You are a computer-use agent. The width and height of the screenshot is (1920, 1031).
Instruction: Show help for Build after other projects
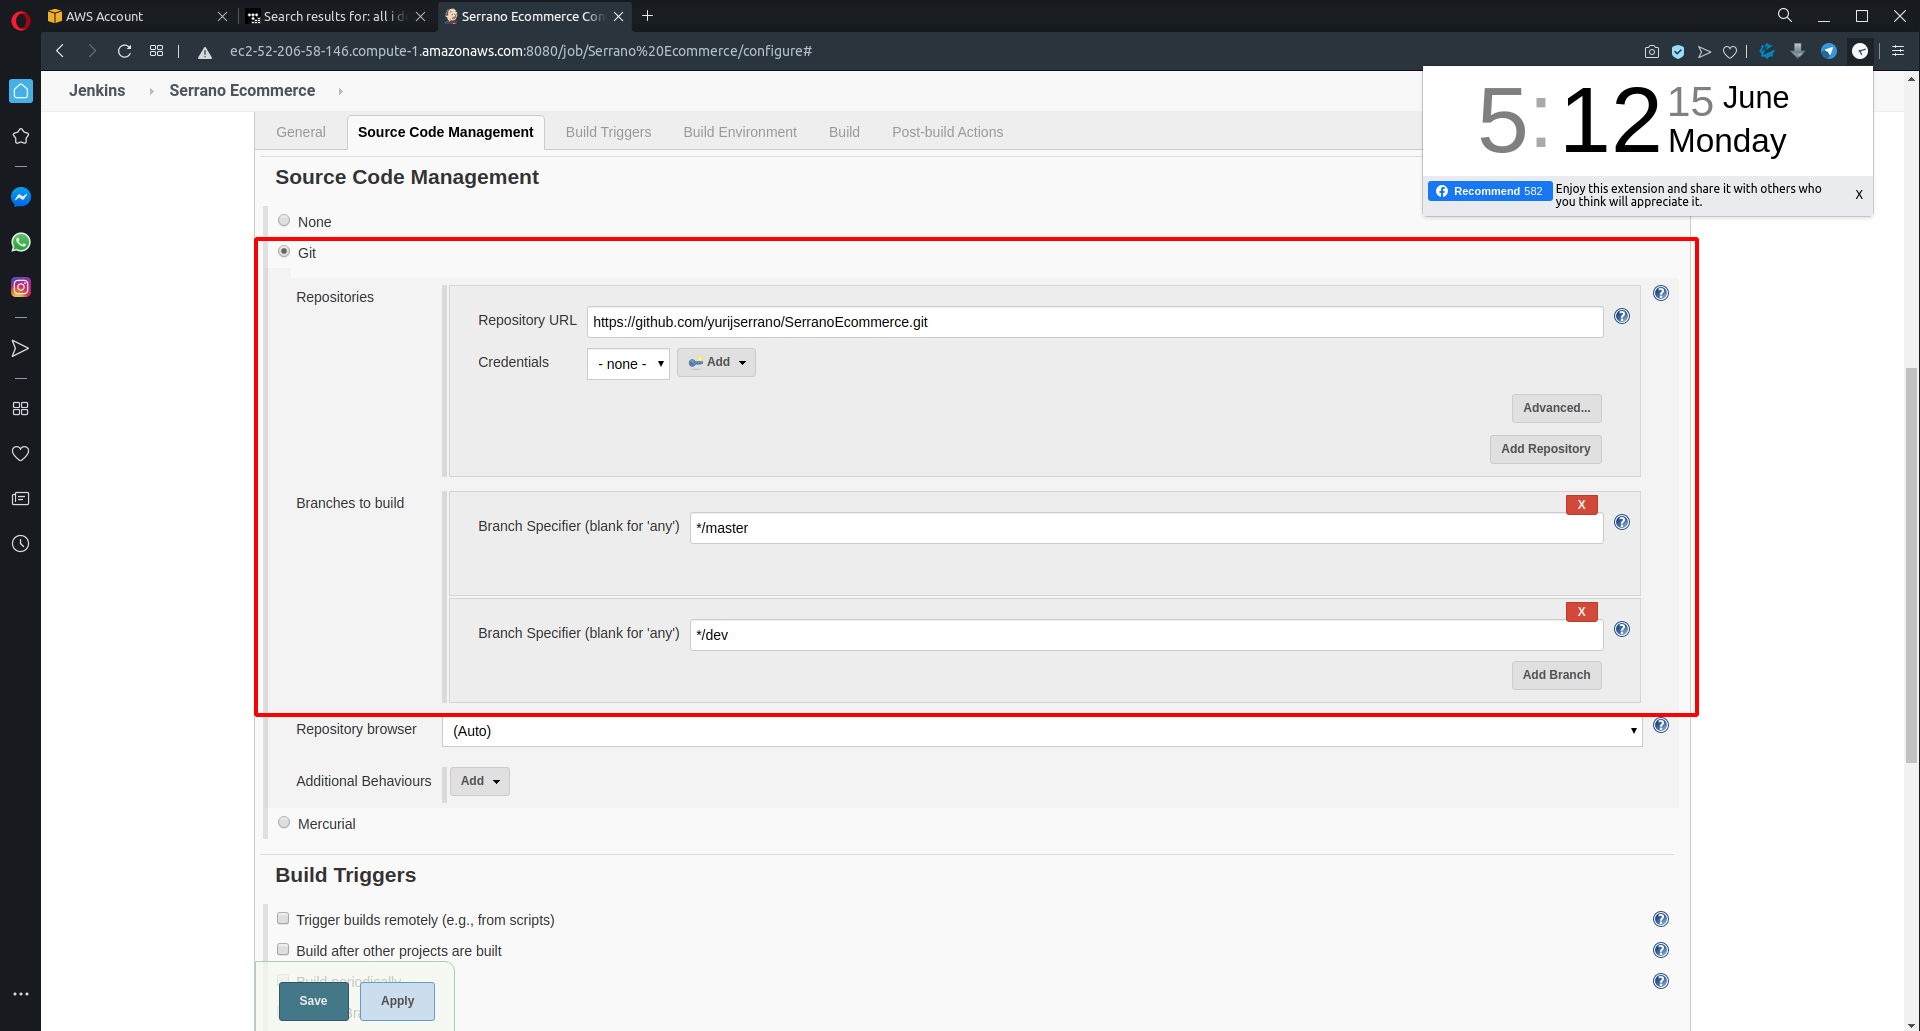click(1661, 950)
